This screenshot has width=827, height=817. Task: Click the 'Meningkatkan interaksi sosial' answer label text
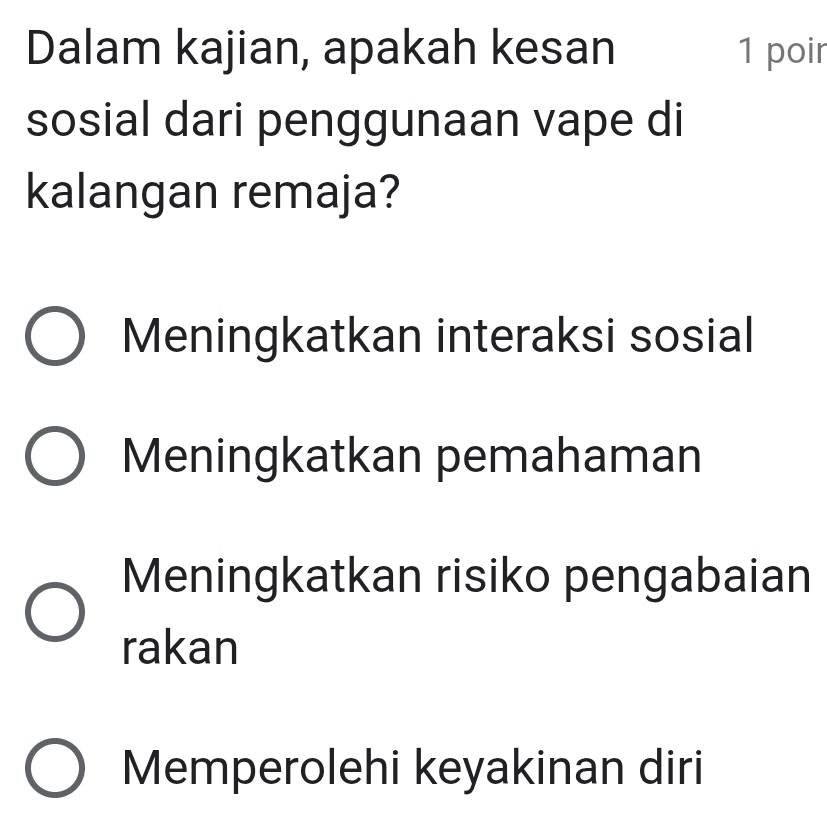click(436, 334)
